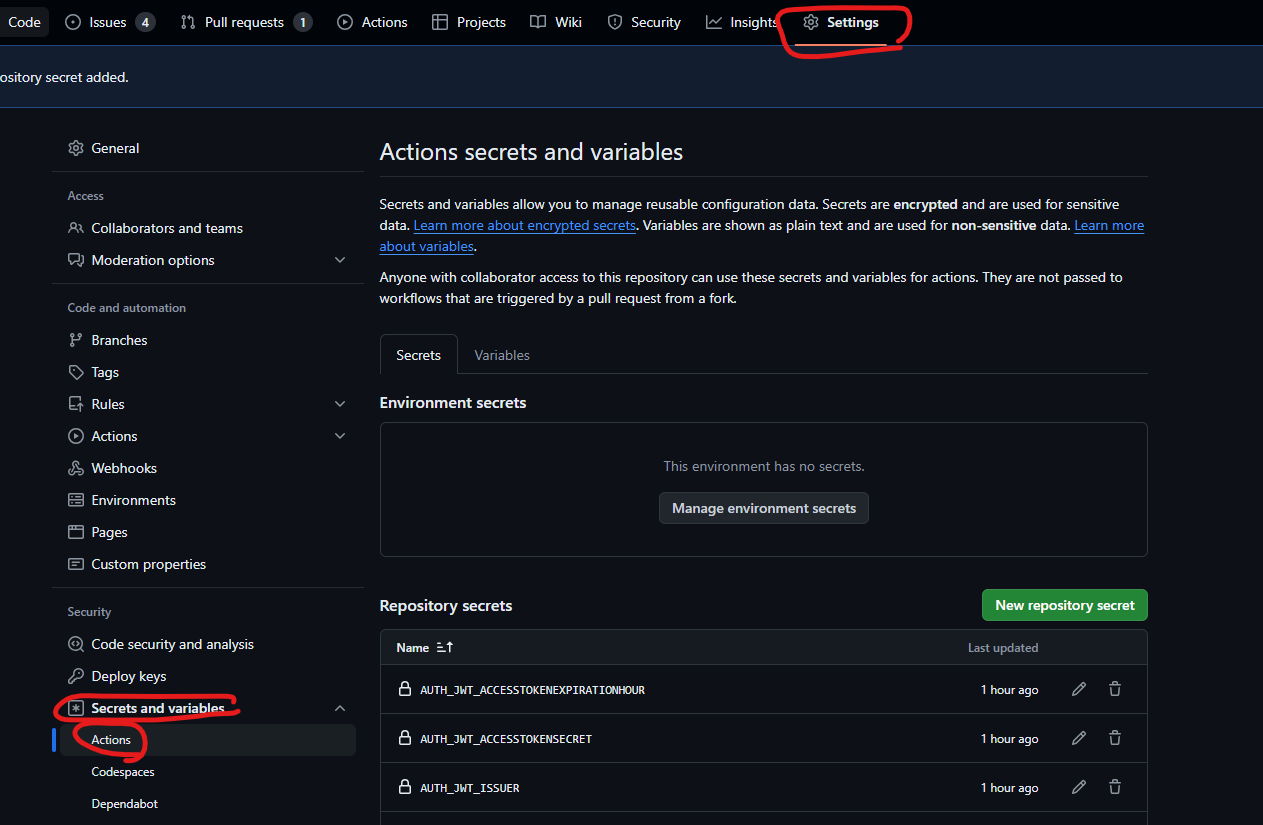Delete the AUTH_JWT_ACCESSTOKENEXPIRATIONHOUR secret

point(1115,689)
